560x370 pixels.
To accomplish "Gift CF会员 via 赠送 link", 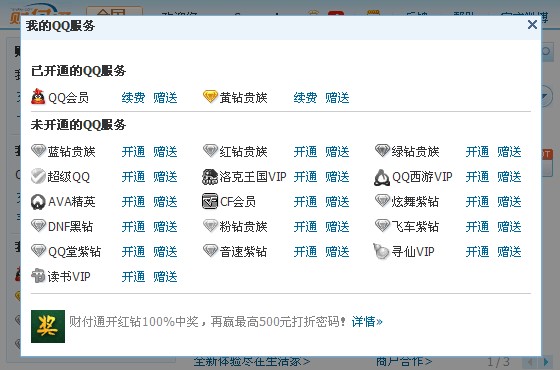I will [x=337, y=202].
